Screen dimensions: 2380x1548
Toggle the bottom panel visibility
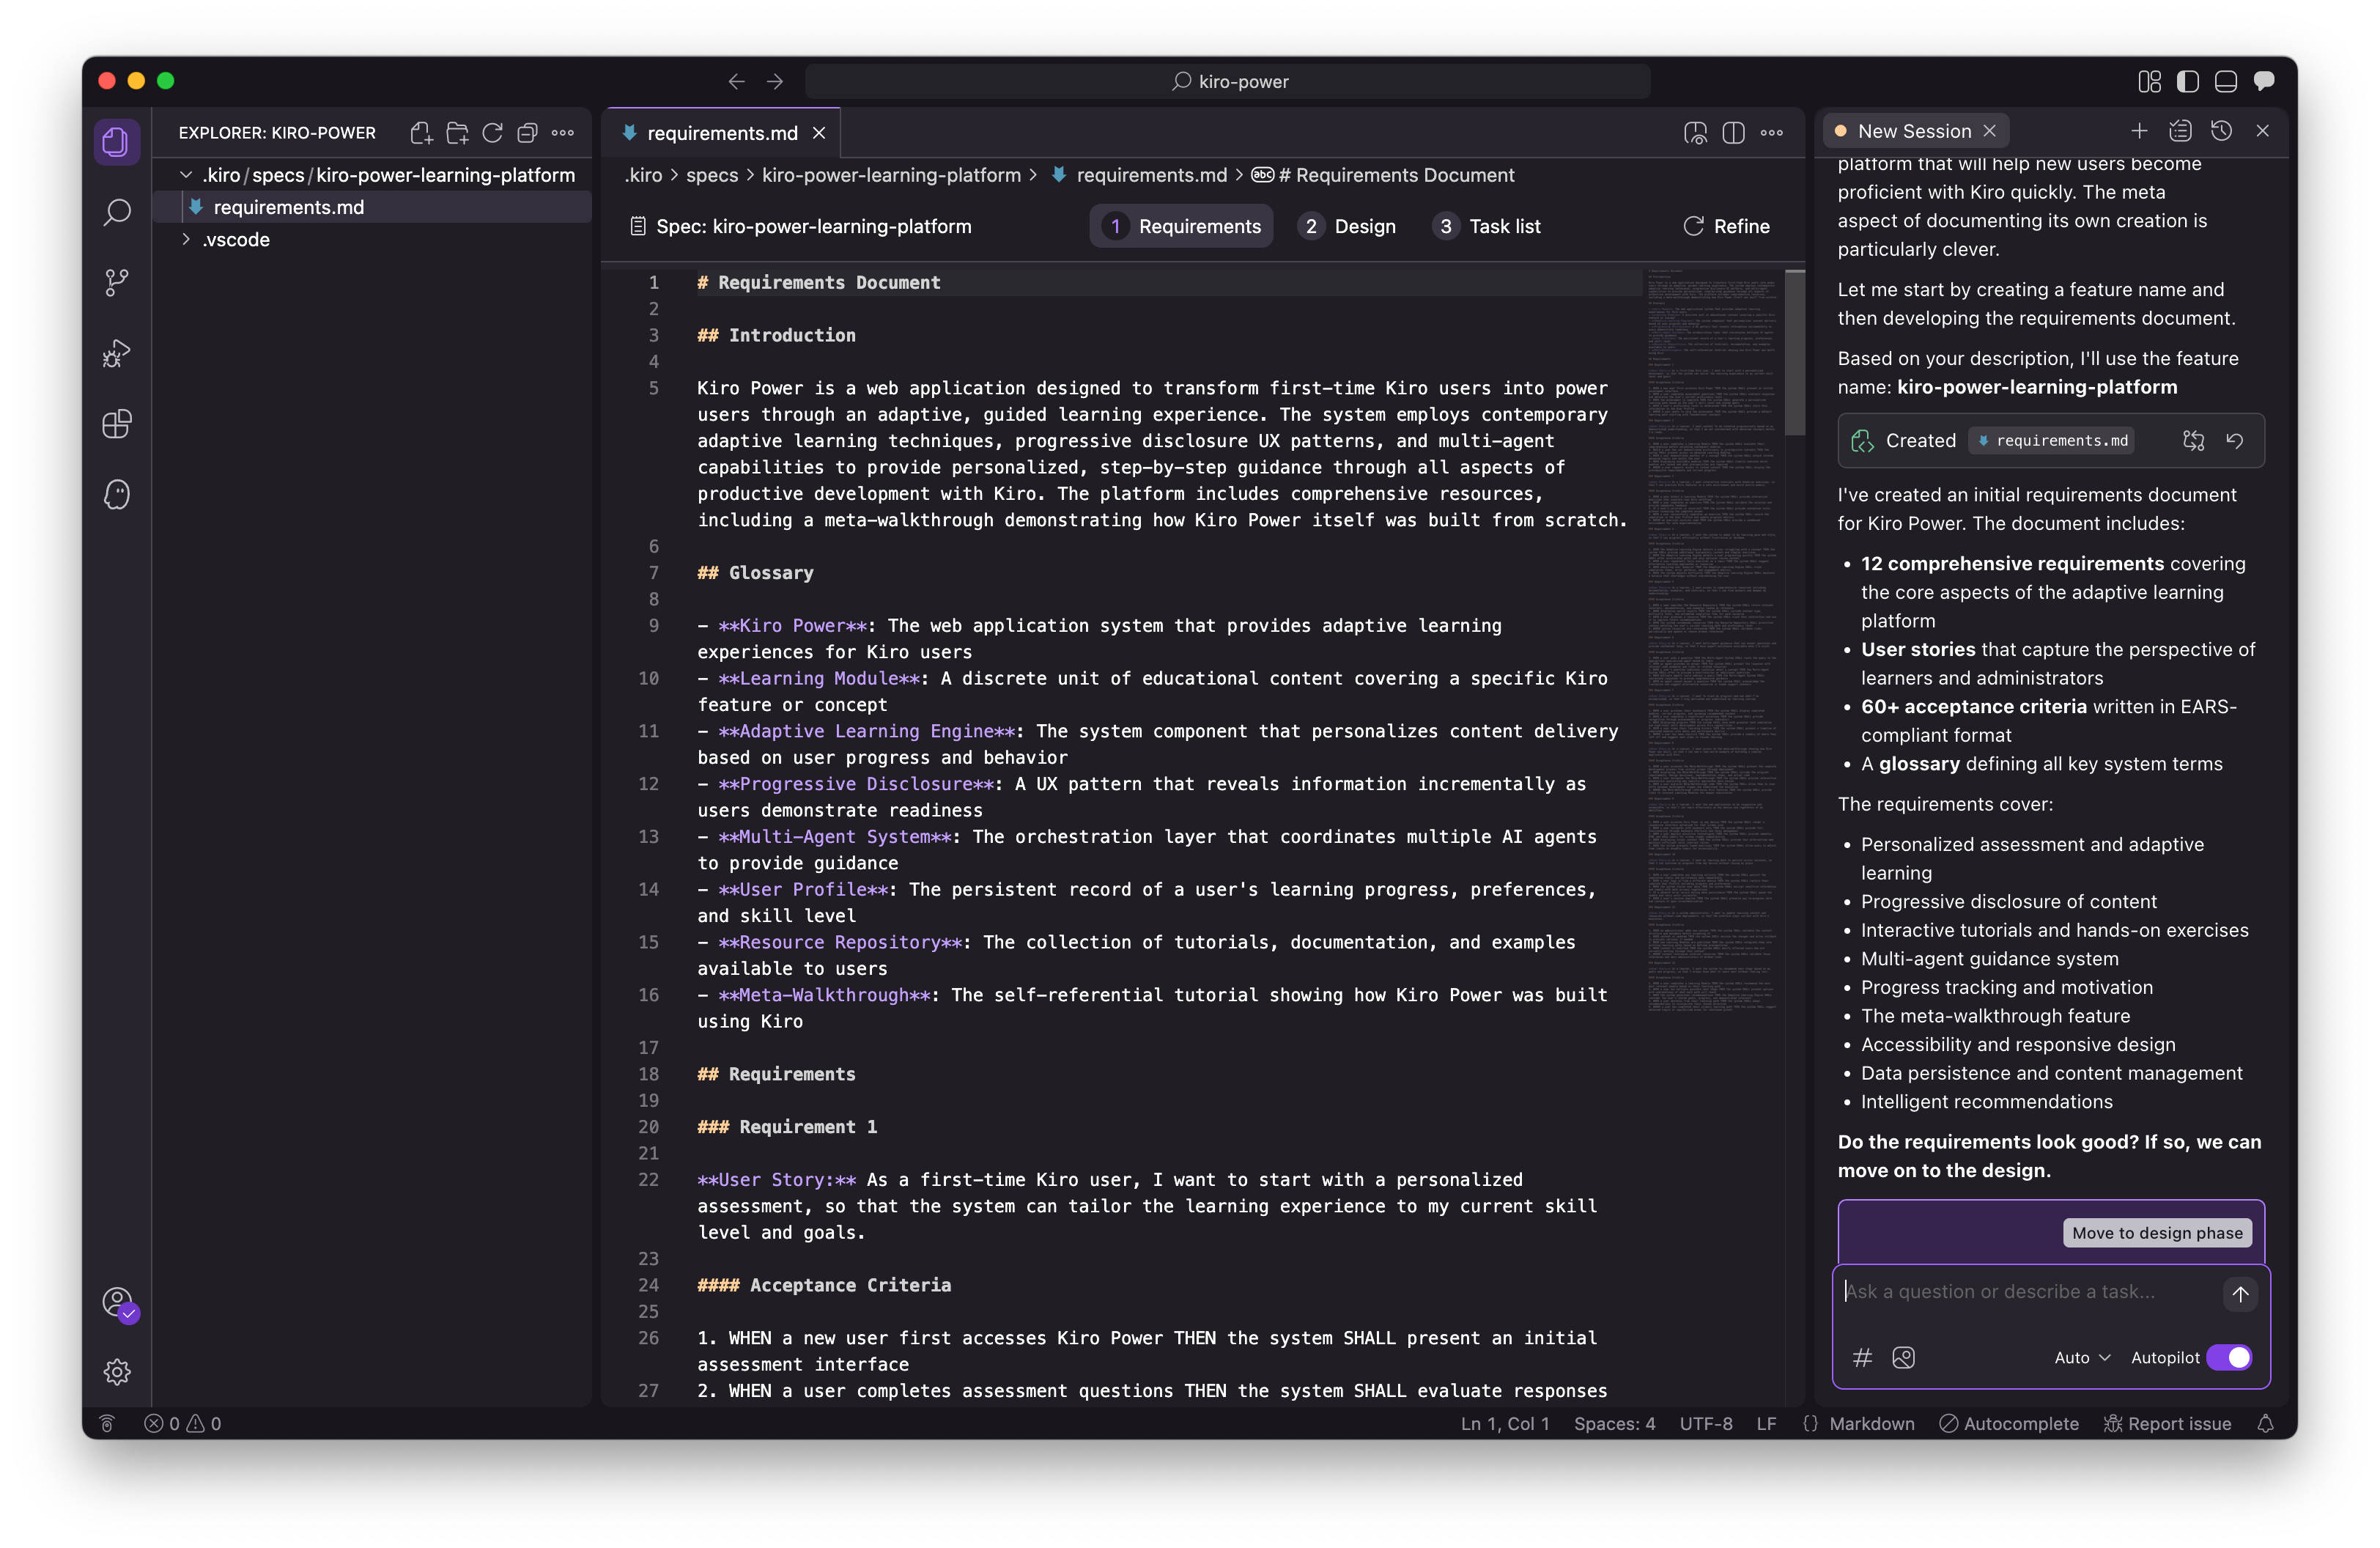coord(2225,81)
